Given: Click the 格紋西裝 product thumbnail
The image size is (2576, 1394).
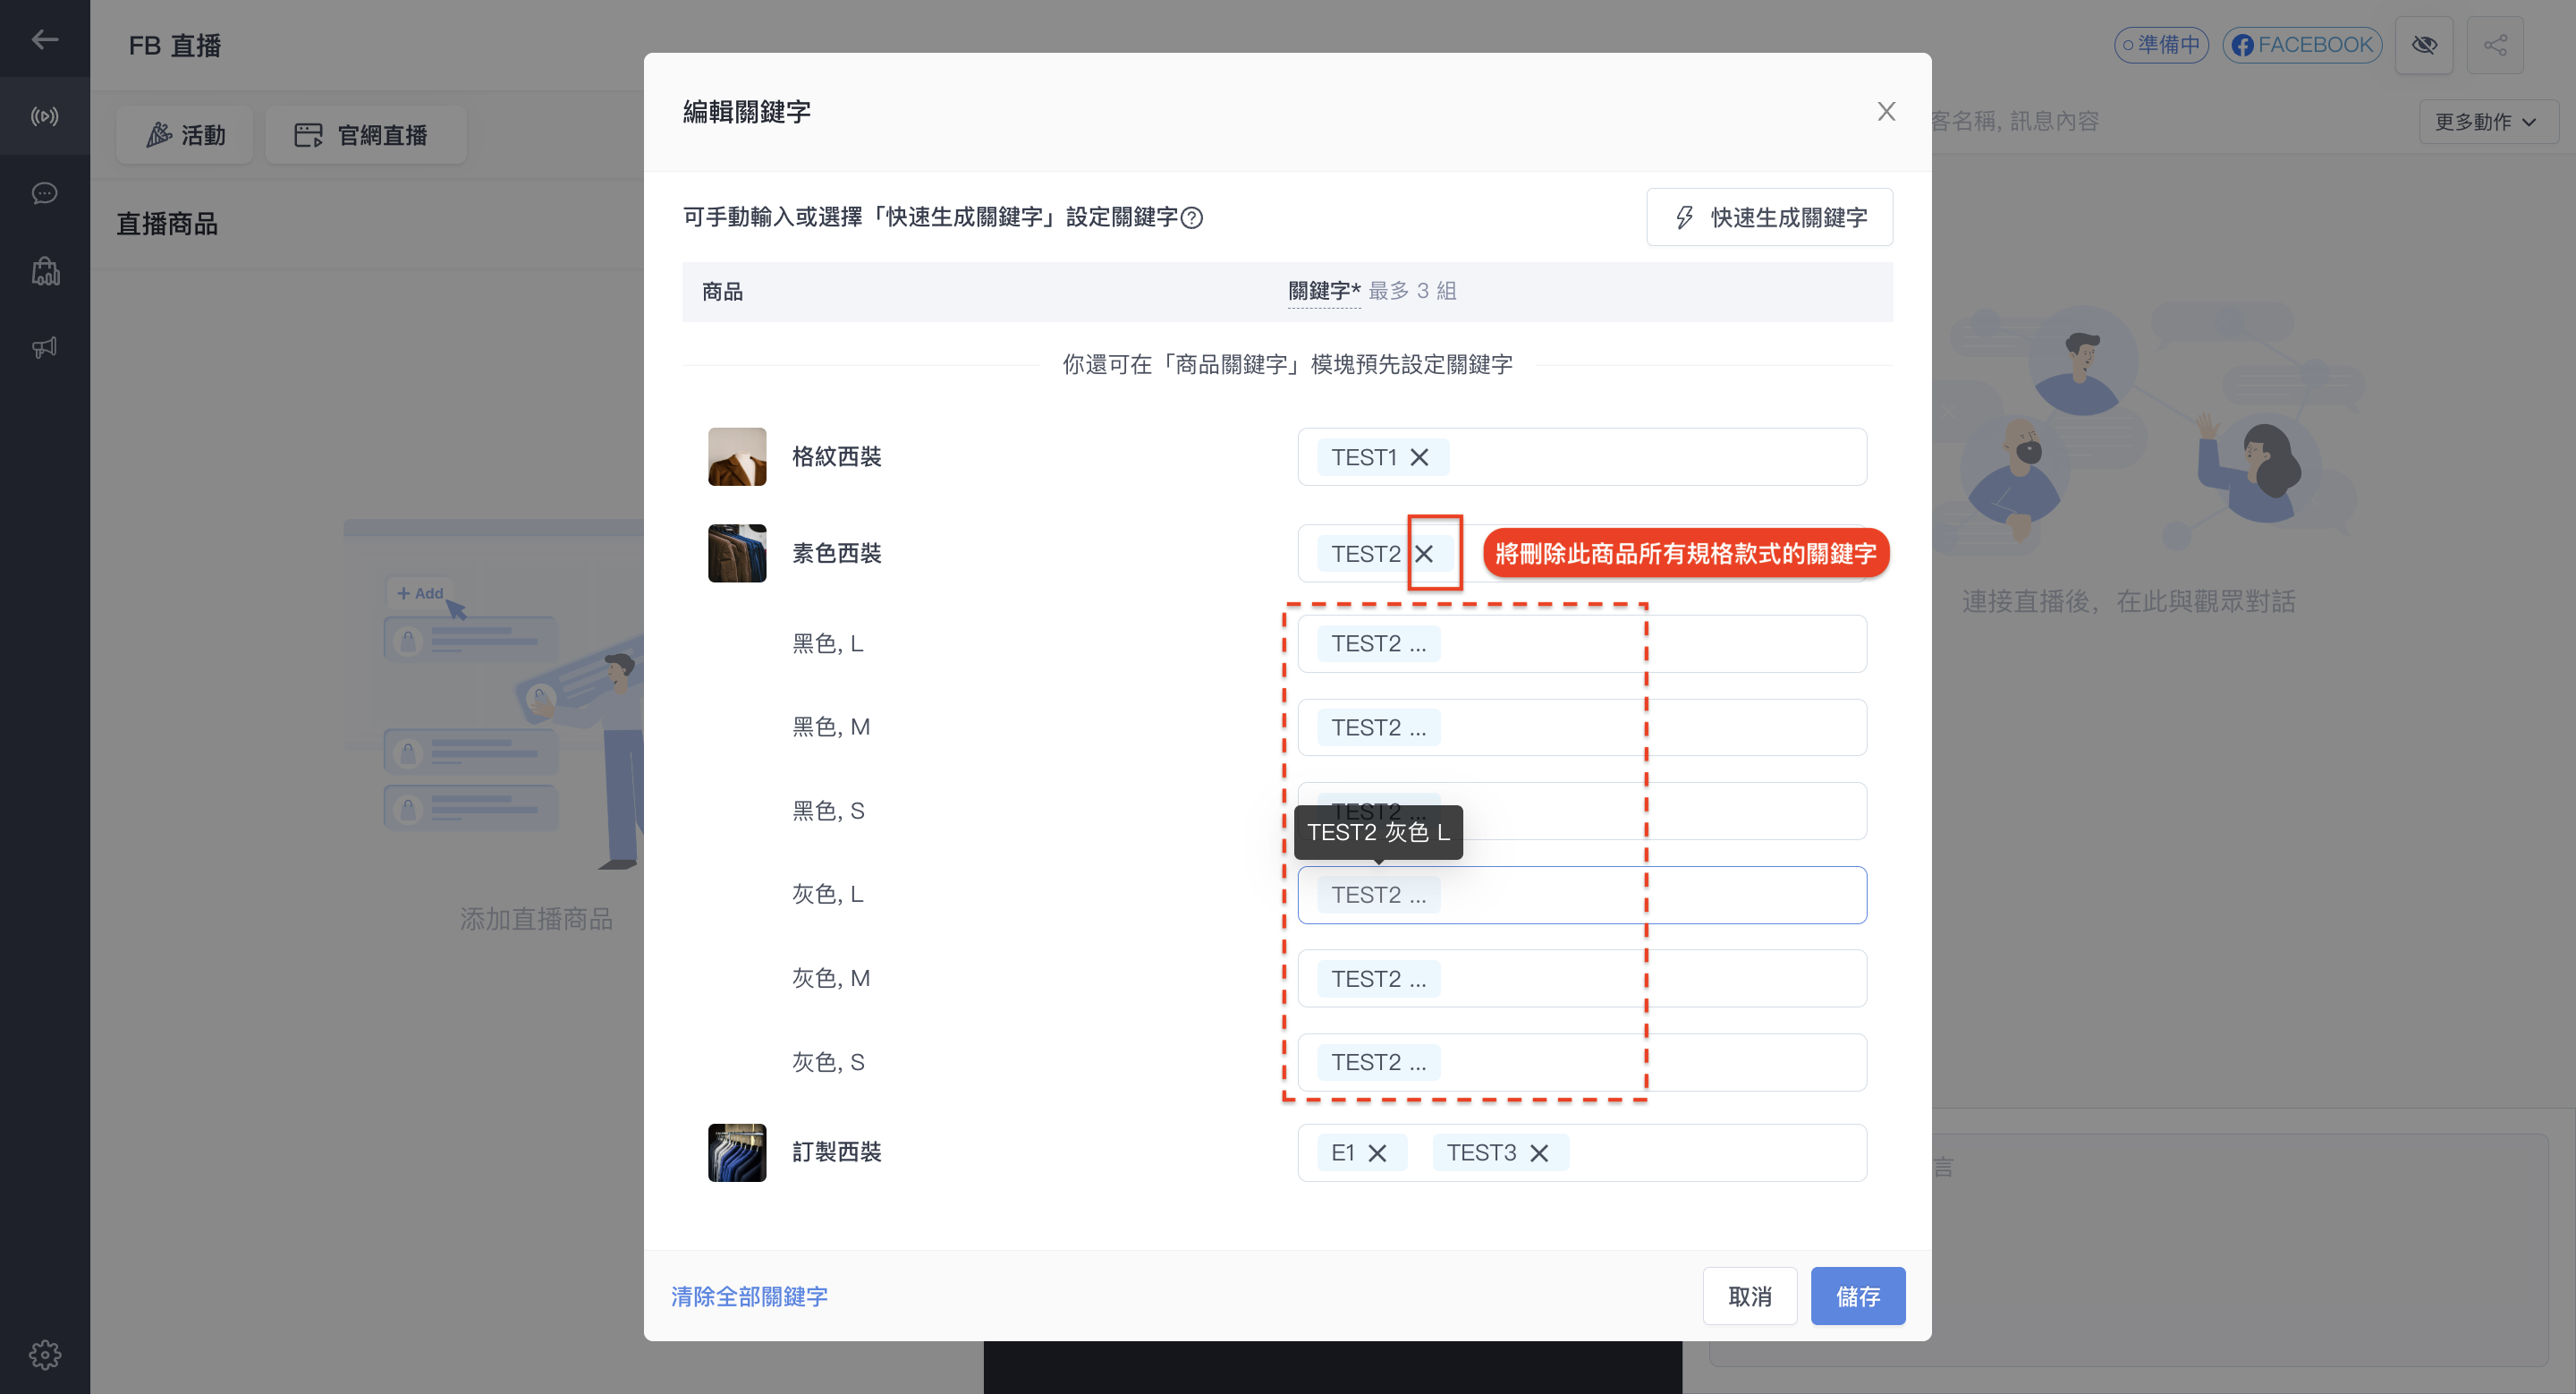Looking at the screenshot, I should (737, 457).
